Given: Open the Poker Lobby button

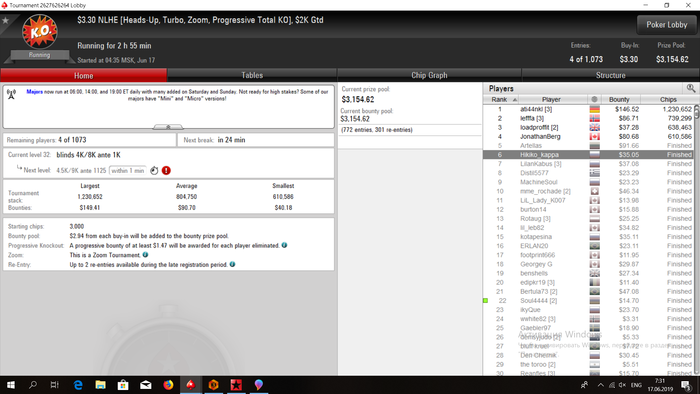Looking at the screenshot, I should pos(667,25).
